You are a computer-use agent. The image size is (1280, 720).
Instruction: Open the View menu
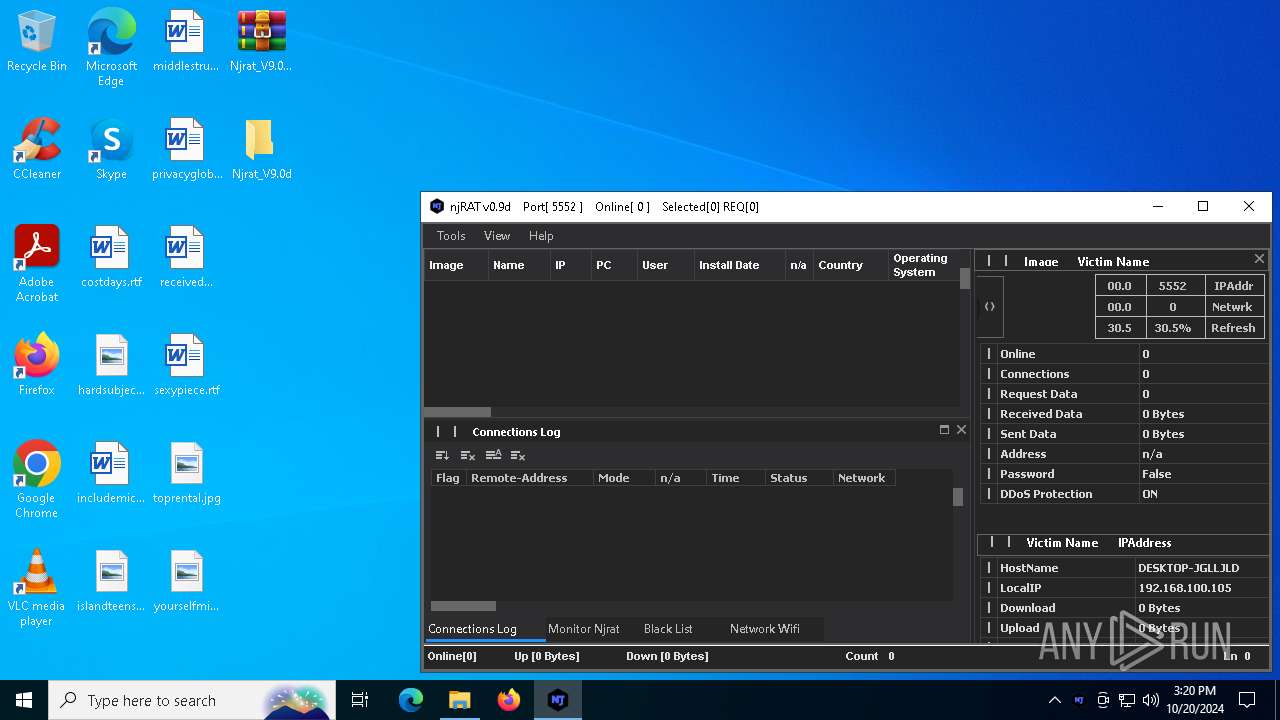point(497,236)
